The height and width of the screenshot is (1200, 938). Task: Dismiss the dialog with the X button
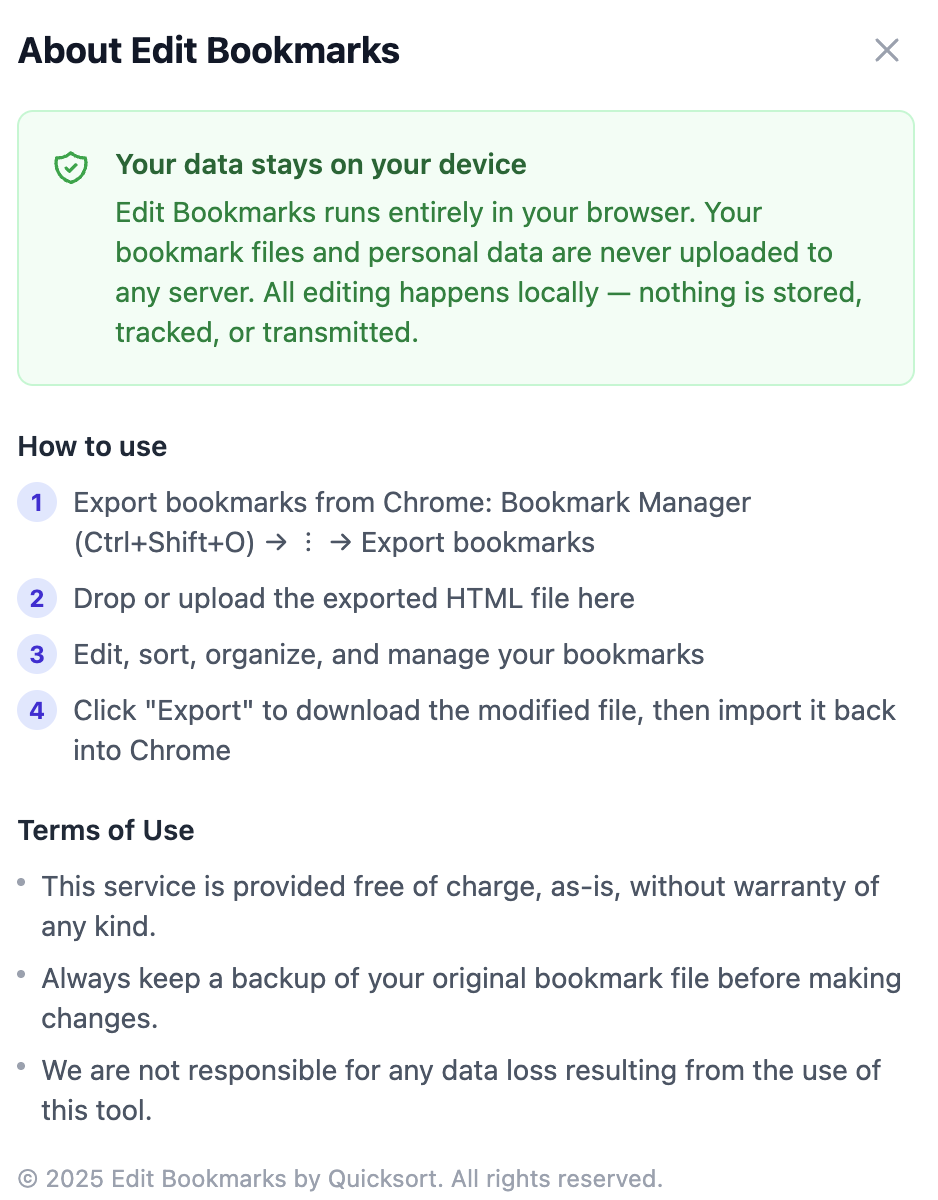click(x=887, y=50)
